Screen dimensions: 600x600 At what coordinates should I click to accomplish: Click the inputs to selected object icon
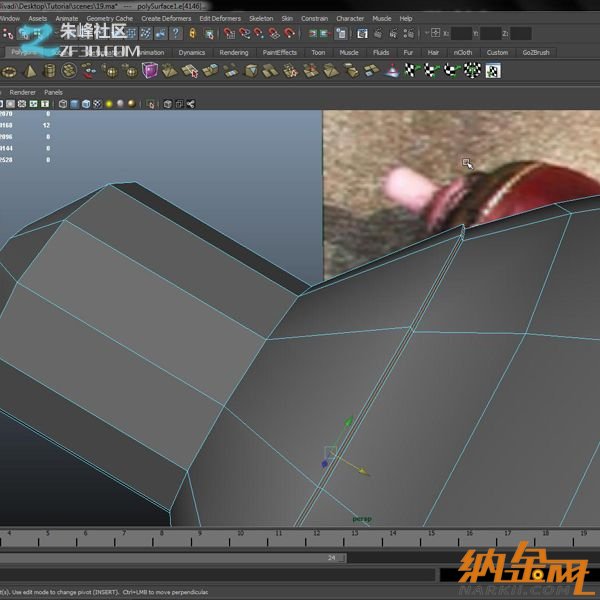313,34
